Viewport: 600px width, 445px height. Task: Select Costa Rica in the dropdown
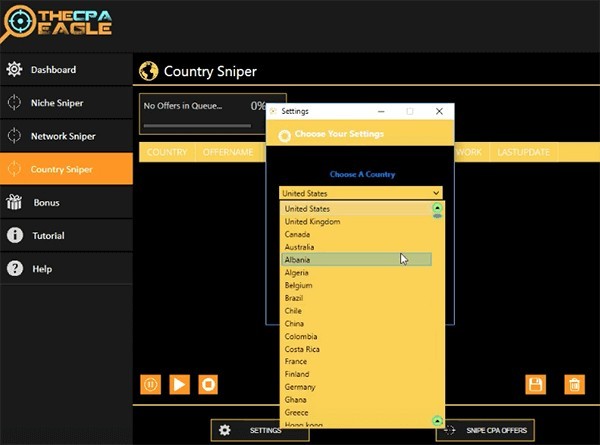tap(357, 349)
